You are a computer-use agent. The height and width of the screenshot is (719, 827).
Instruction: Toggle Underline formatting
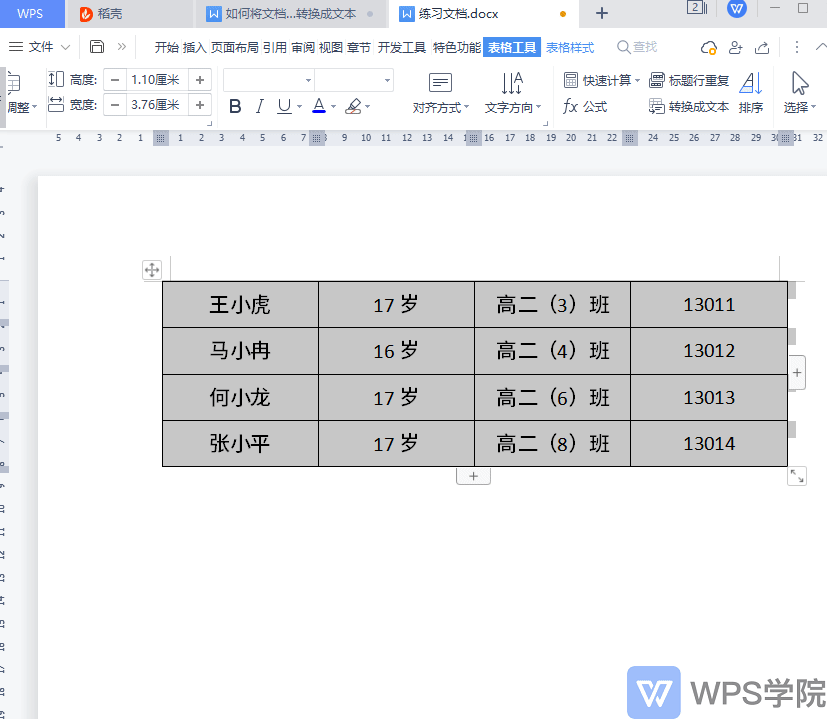284,107
